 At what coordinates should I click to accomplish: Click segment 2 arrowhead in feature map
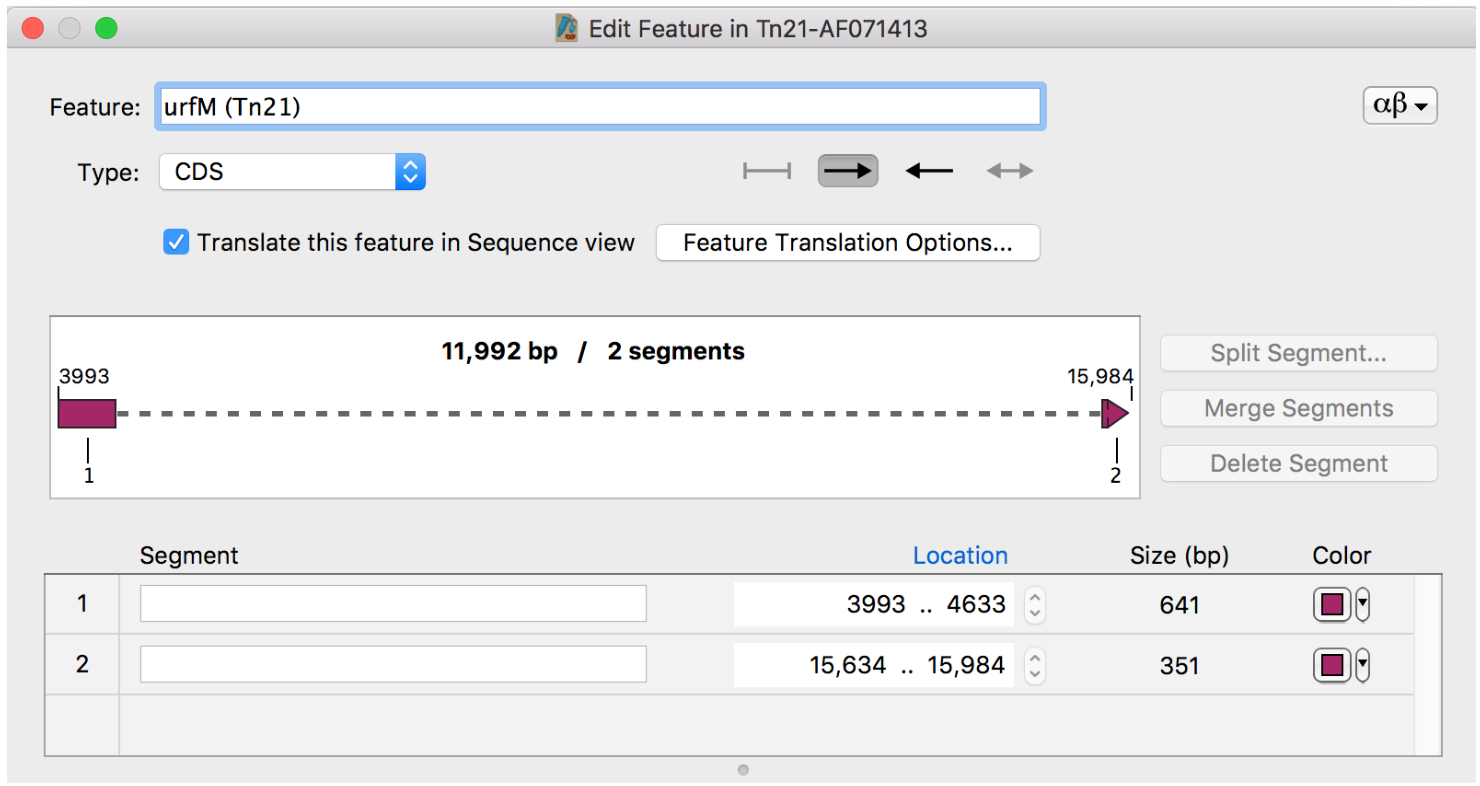[x=1114, y=413]
